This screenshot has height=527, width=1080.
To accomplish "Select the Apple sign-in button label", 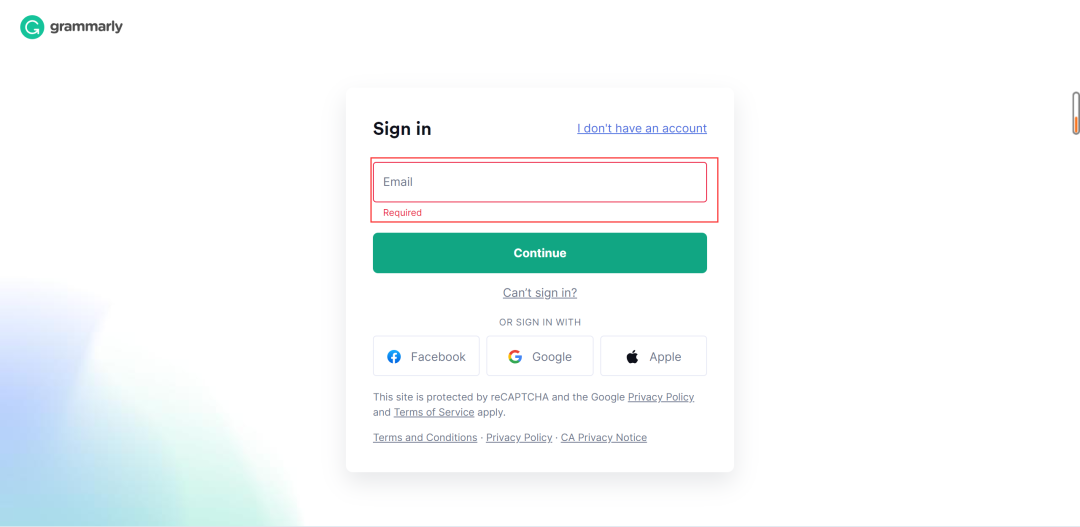I will coord(665,357).
